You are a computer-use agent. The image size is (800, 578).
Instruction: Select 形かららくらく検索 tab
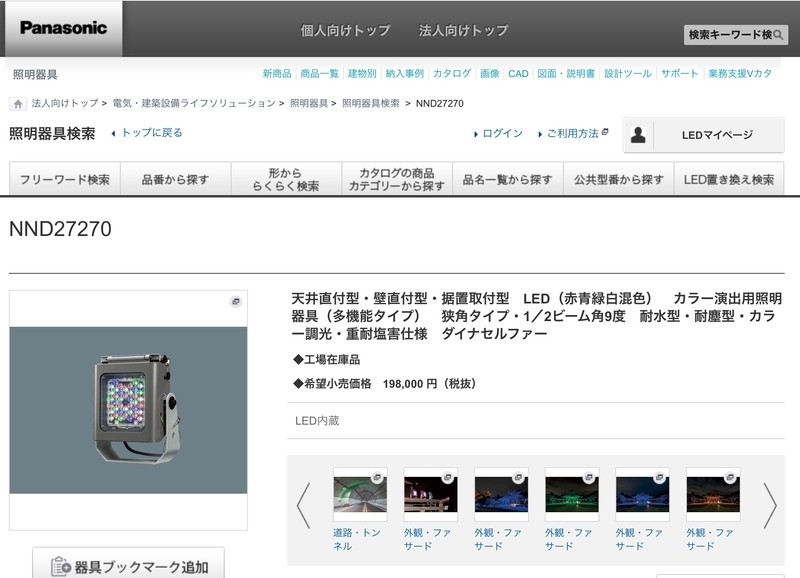286,180
